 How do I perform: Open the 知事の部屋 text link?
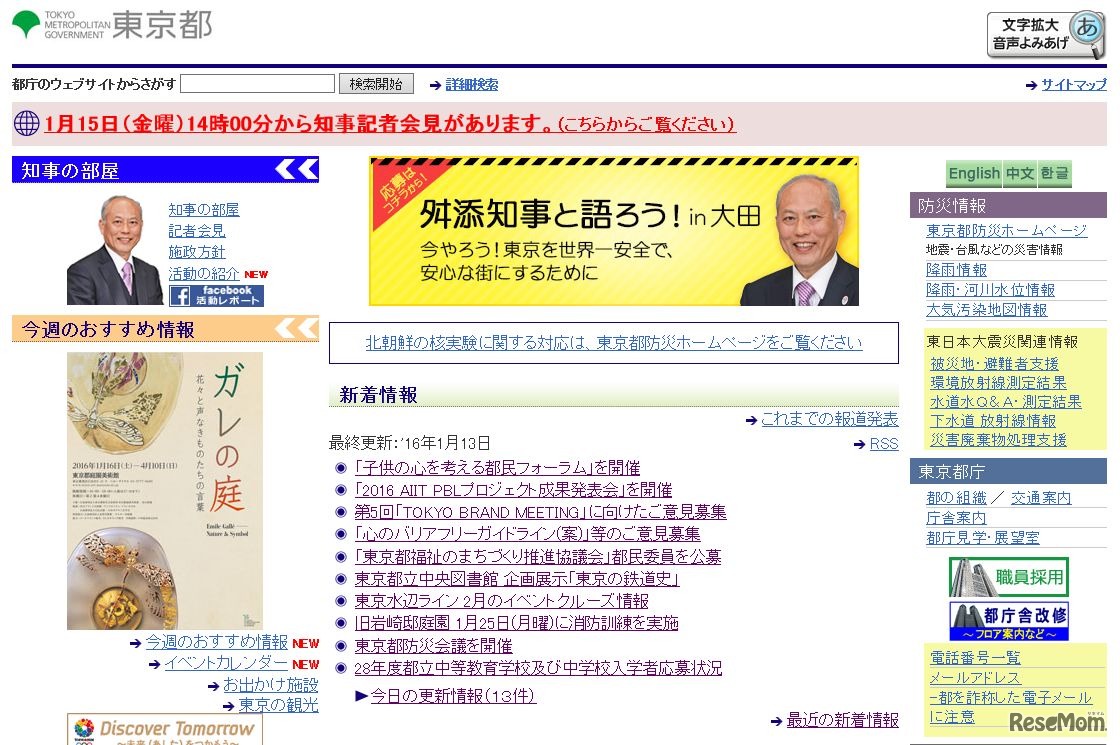[x=204, y=209]
